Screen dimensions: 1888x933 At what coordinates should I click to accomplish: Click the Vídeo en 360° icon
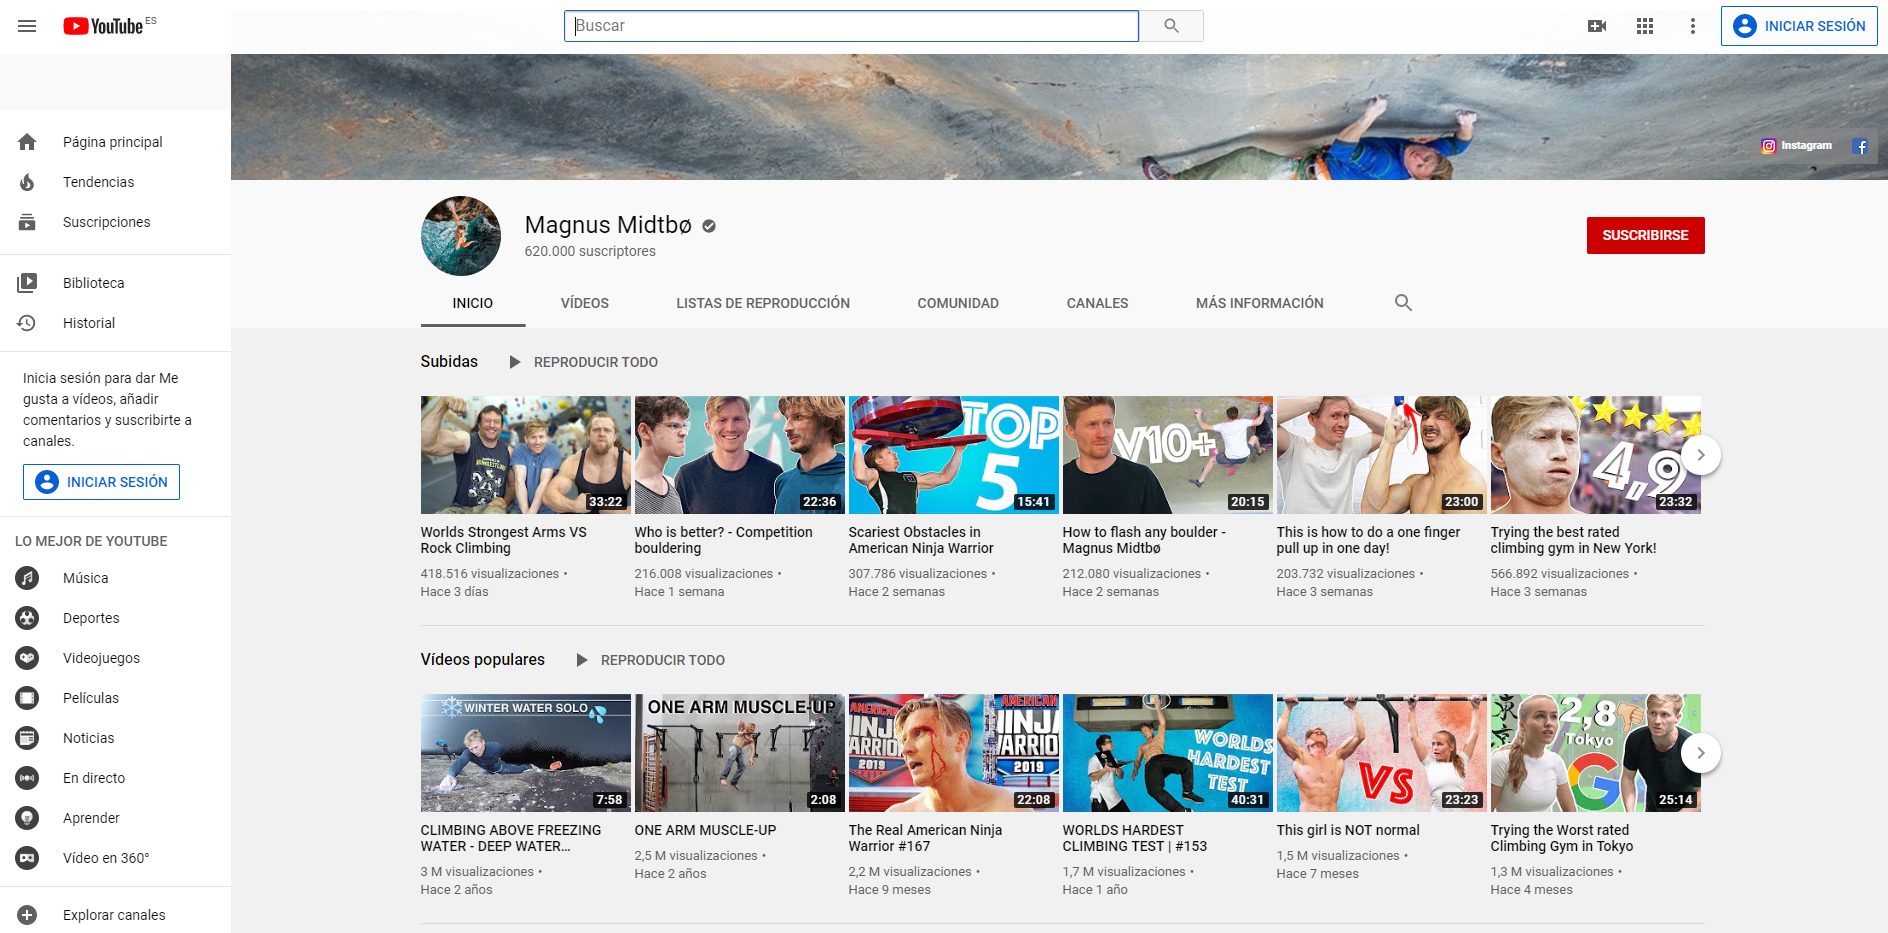click(x=27, y=858)
